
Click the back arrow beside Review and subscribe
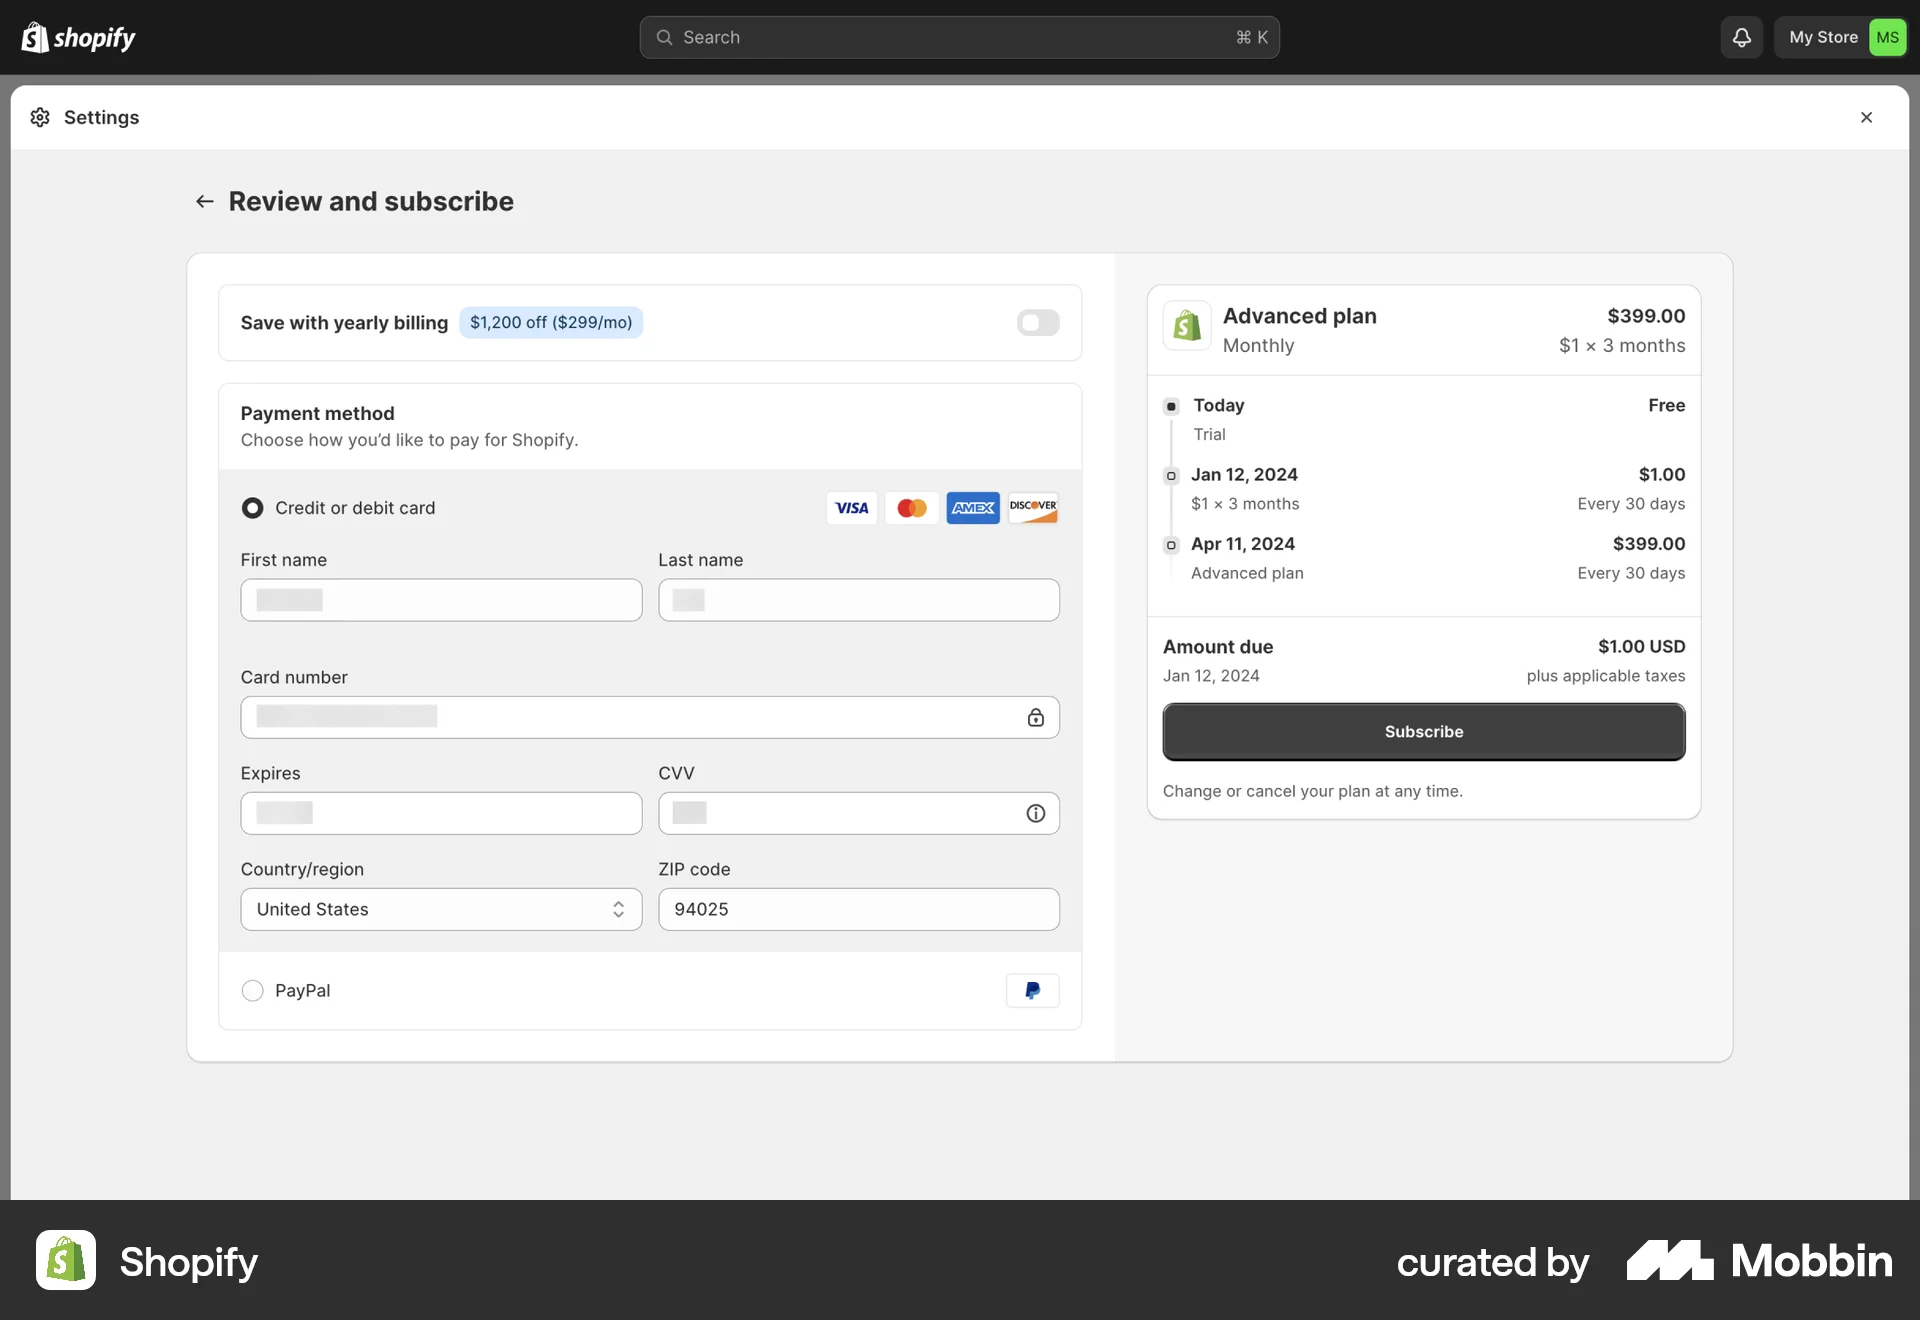pos(204,201)
